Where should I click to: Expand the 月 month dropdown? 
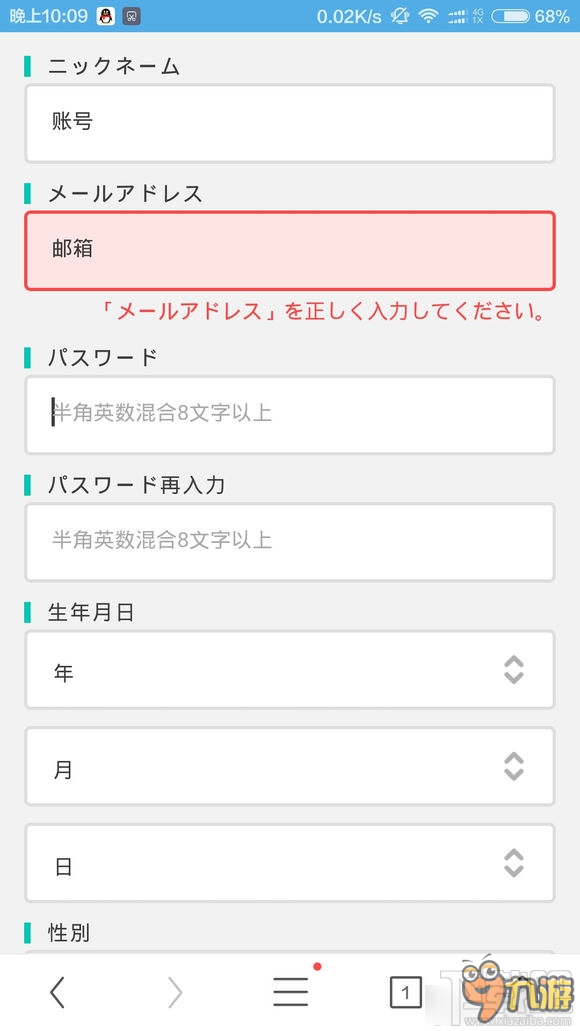coord(290,766)
